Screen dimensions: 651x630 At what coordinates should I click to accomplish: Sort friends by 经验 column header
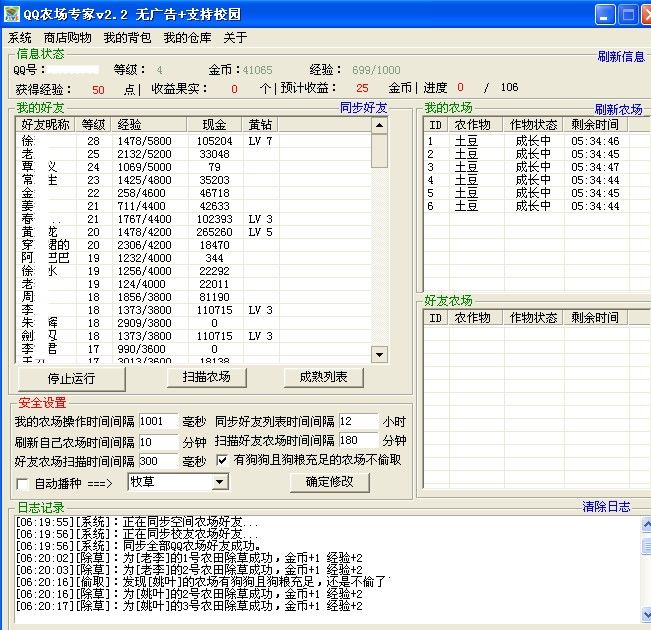pos(149,125)
